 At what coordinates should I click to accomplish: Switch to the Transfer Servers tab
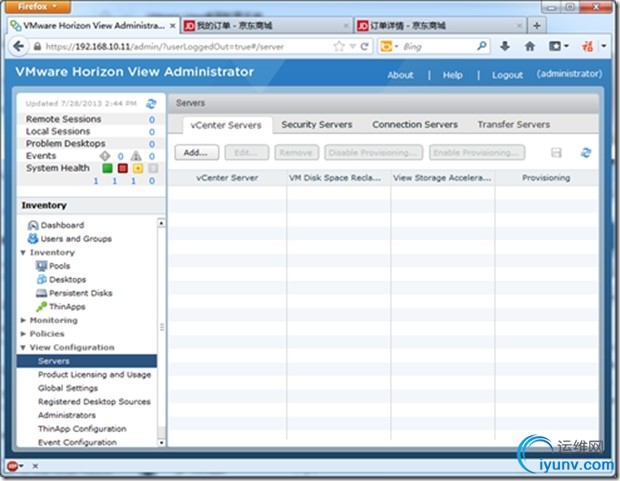click(514, 124)
